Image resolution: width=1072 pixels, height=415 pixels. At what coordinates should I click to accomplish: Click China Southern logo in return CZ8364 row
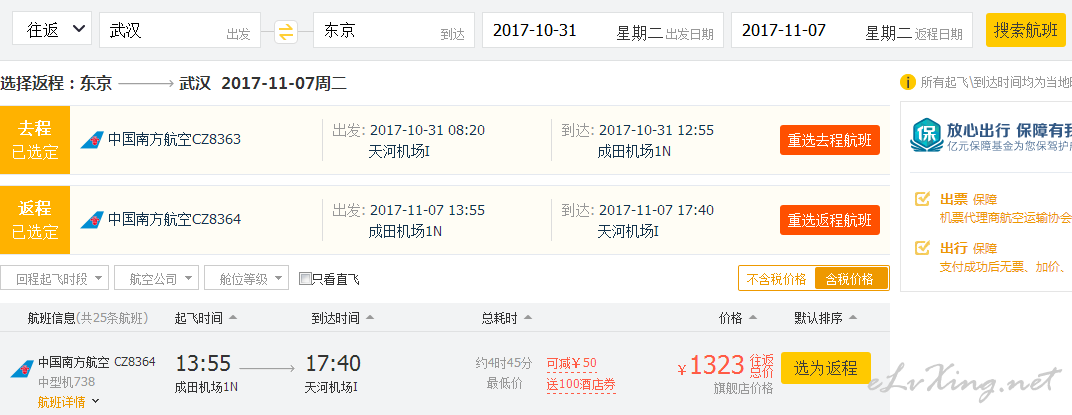[x=91, y=220]
